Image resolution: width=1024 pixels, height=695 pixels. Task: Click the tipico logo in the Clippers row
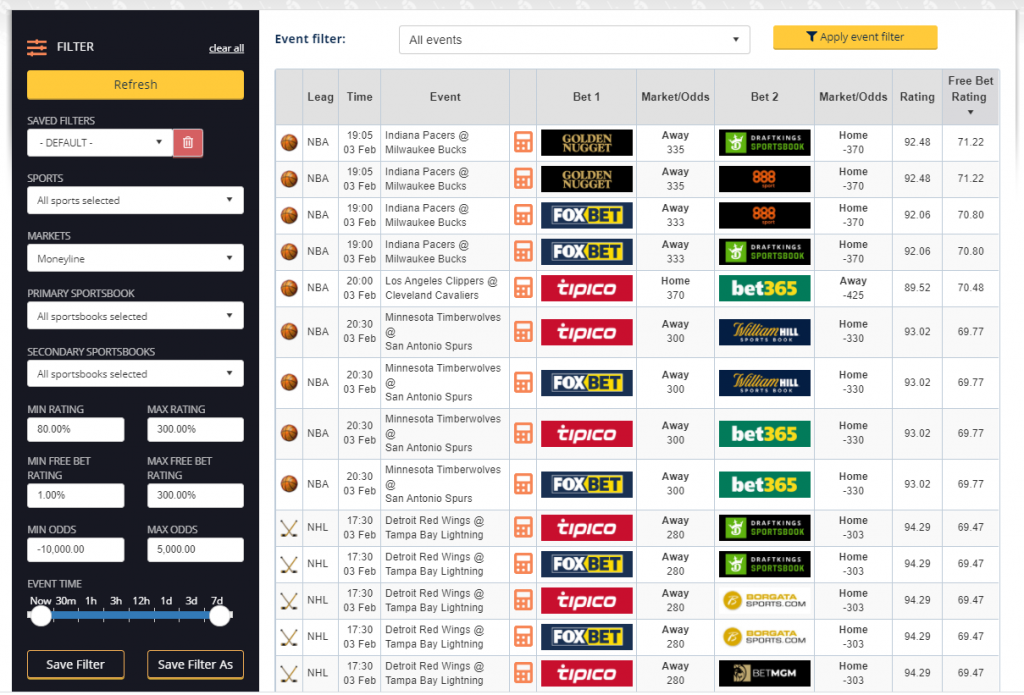coord(586,288)
